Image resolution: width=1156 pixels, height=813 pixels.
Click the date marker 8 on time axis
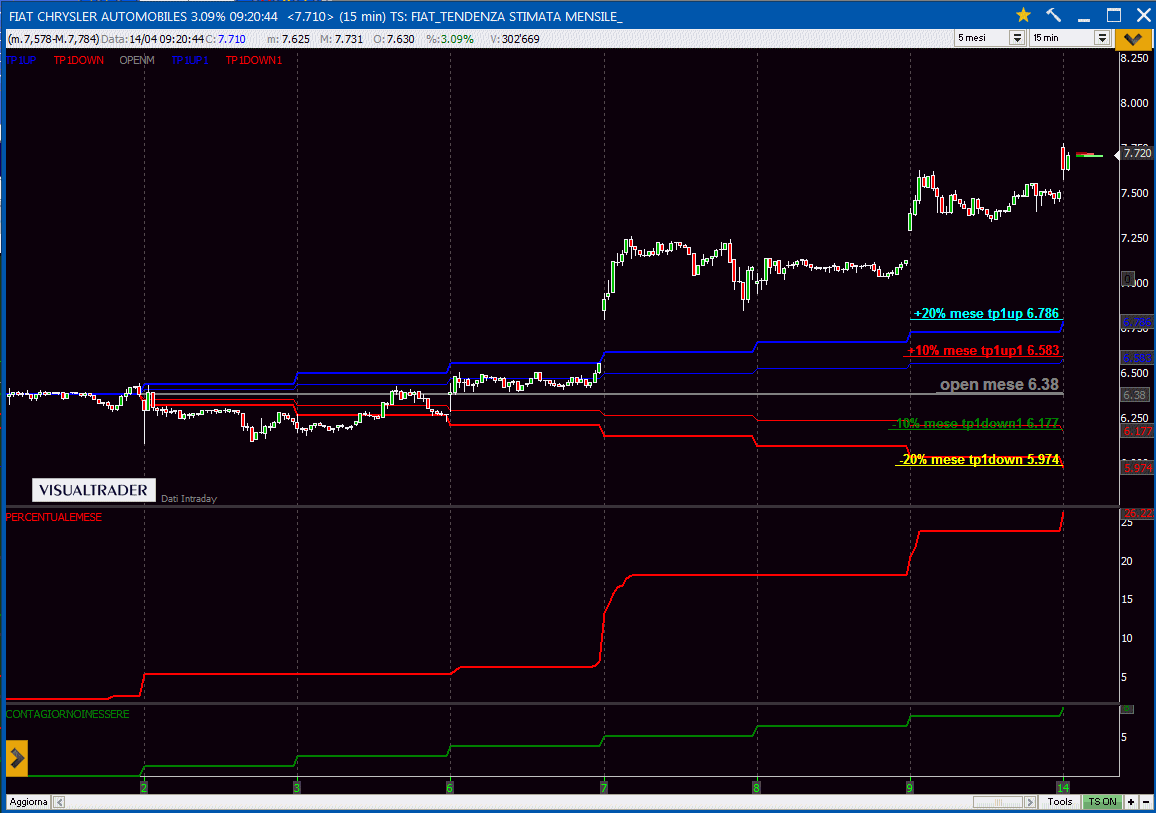pos(756,788)
